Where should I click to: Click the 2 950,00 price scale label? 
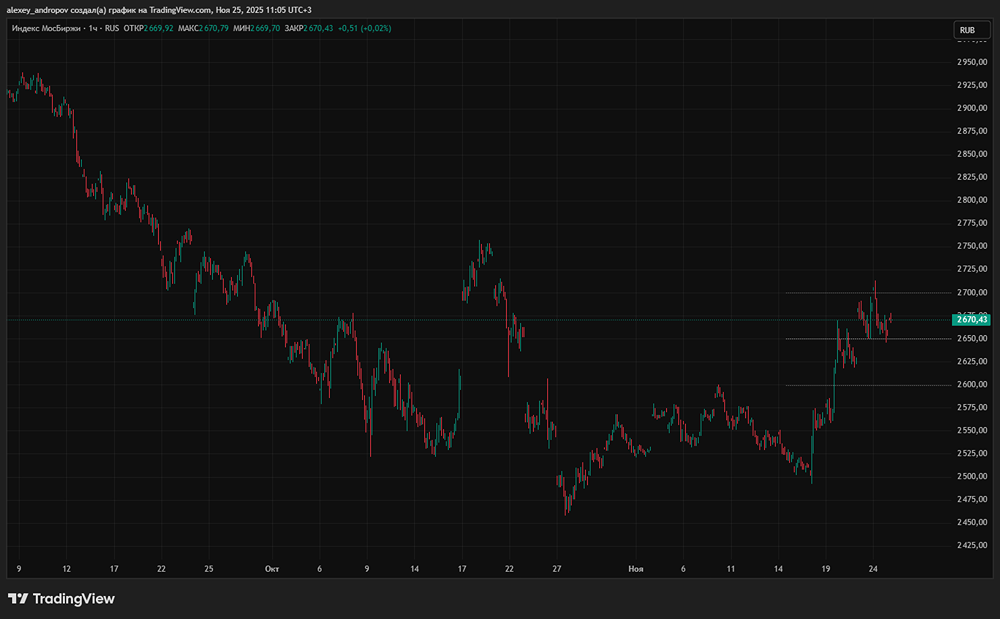tap(972, 62)
